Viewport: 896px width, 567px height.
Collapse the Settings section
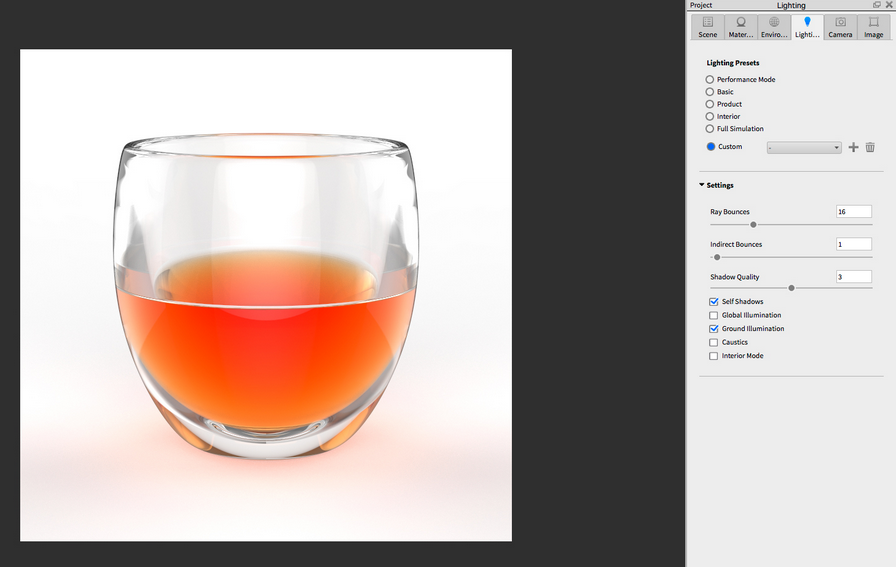point(702,185)
